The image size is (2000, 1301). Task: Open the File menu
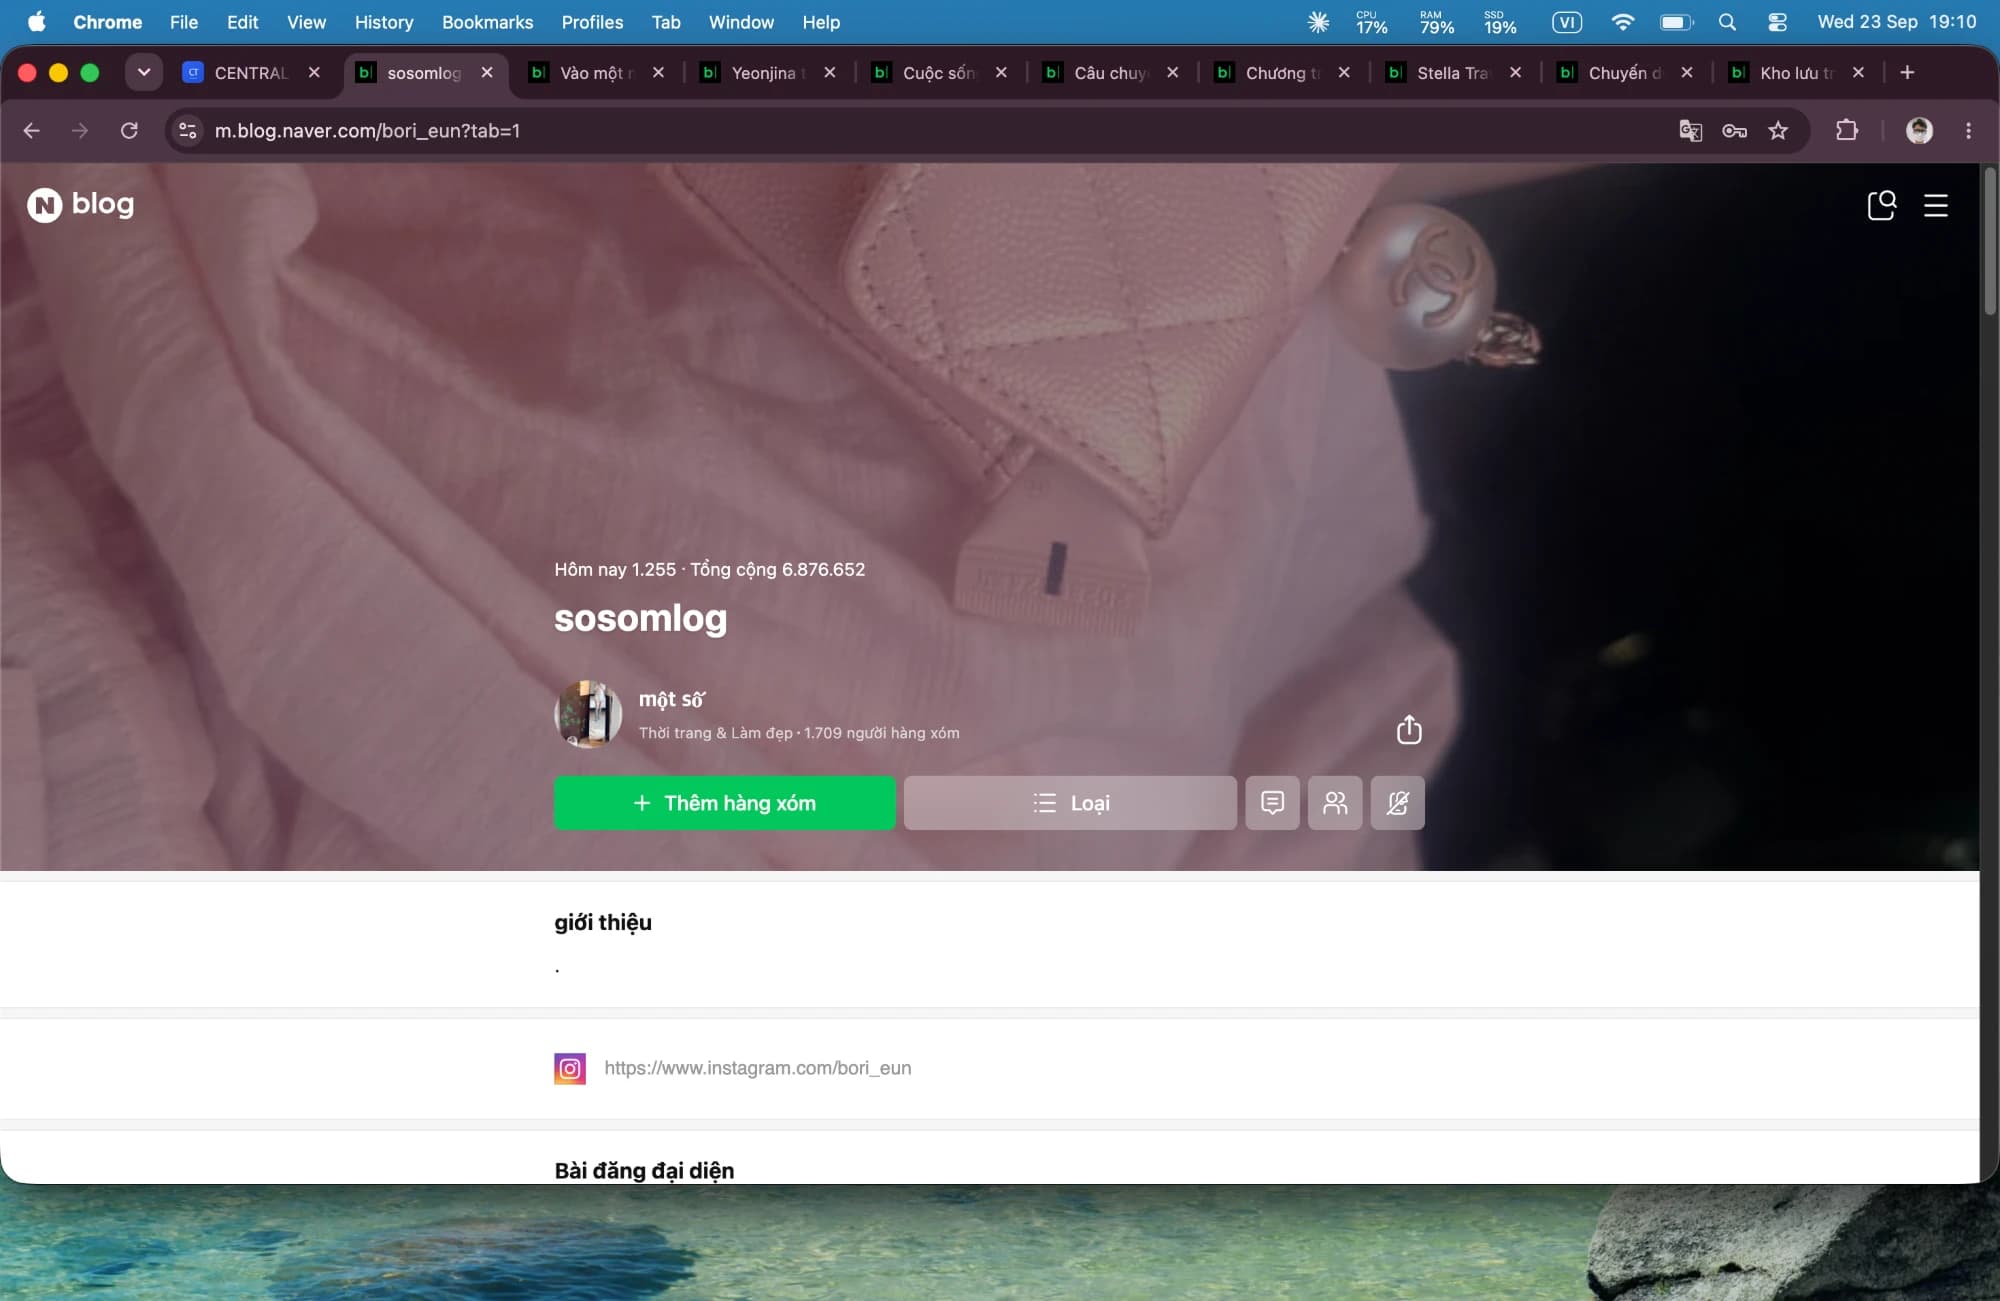(184, 22)
